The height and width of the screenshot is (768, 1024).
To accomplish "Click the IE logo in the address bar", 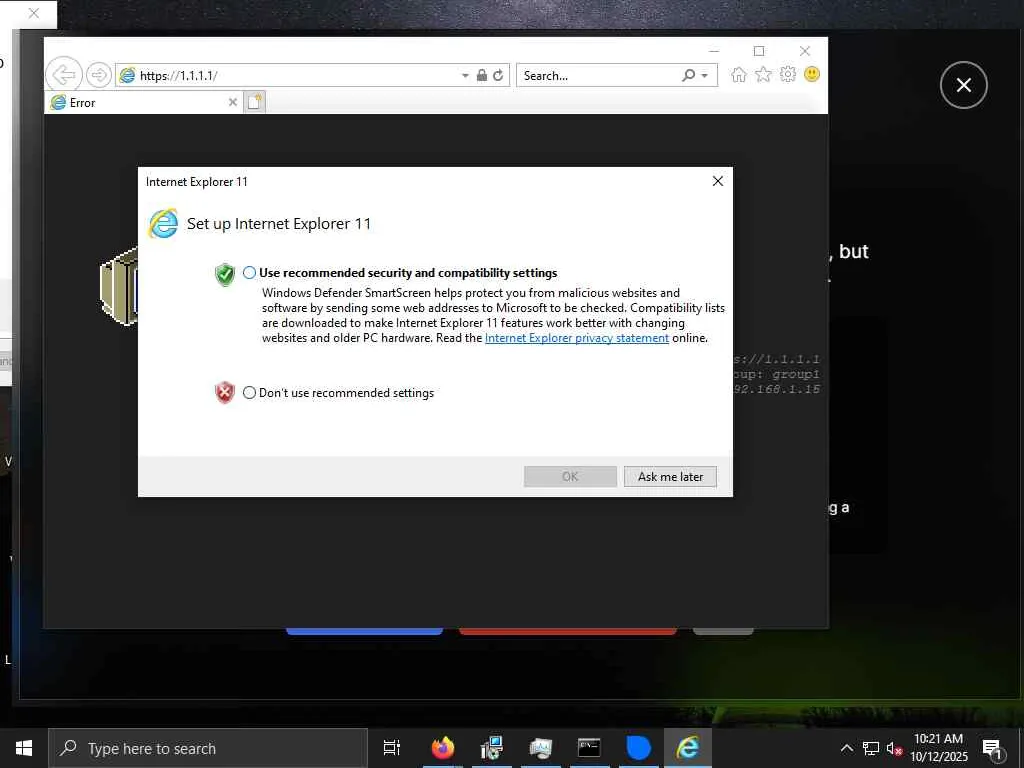I will pos(127,75).
